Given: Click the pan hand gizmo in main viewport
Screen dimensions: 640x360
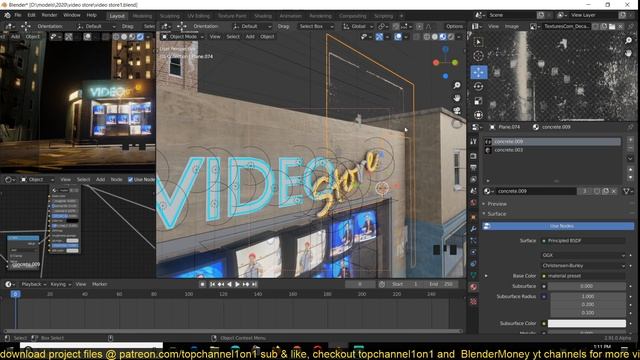Looking at the screenshot, I should pyautogui.click(x=457, y=98).
